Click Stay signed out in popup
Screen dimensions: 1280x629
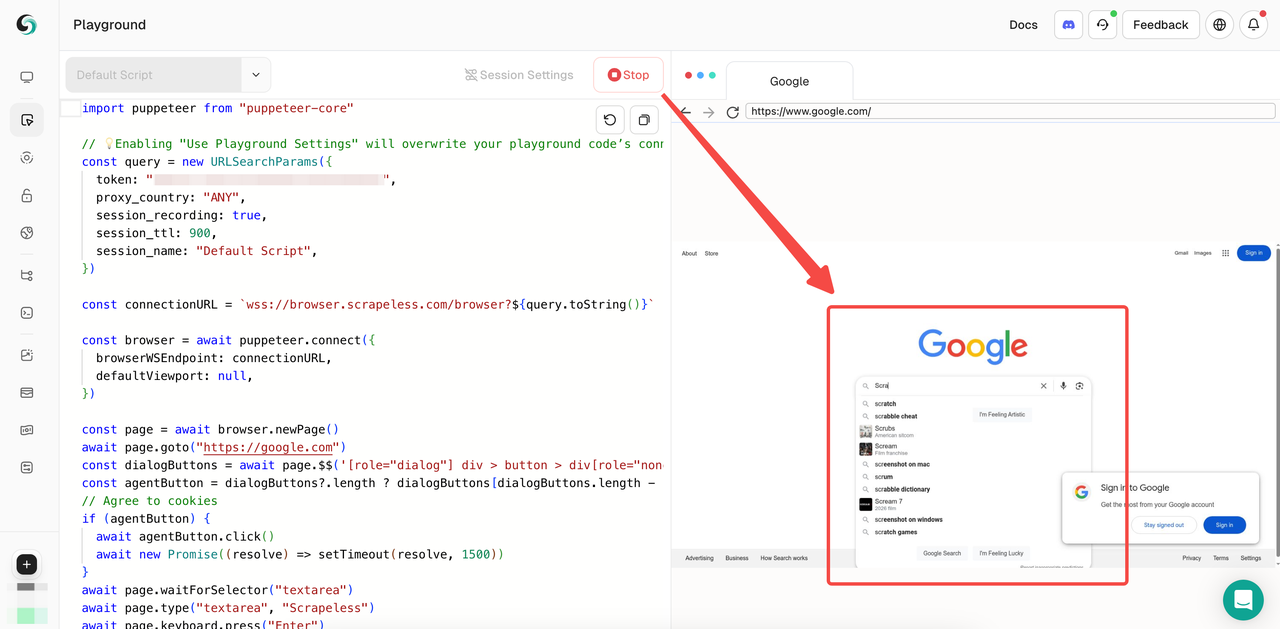(x=1164, y=525)
